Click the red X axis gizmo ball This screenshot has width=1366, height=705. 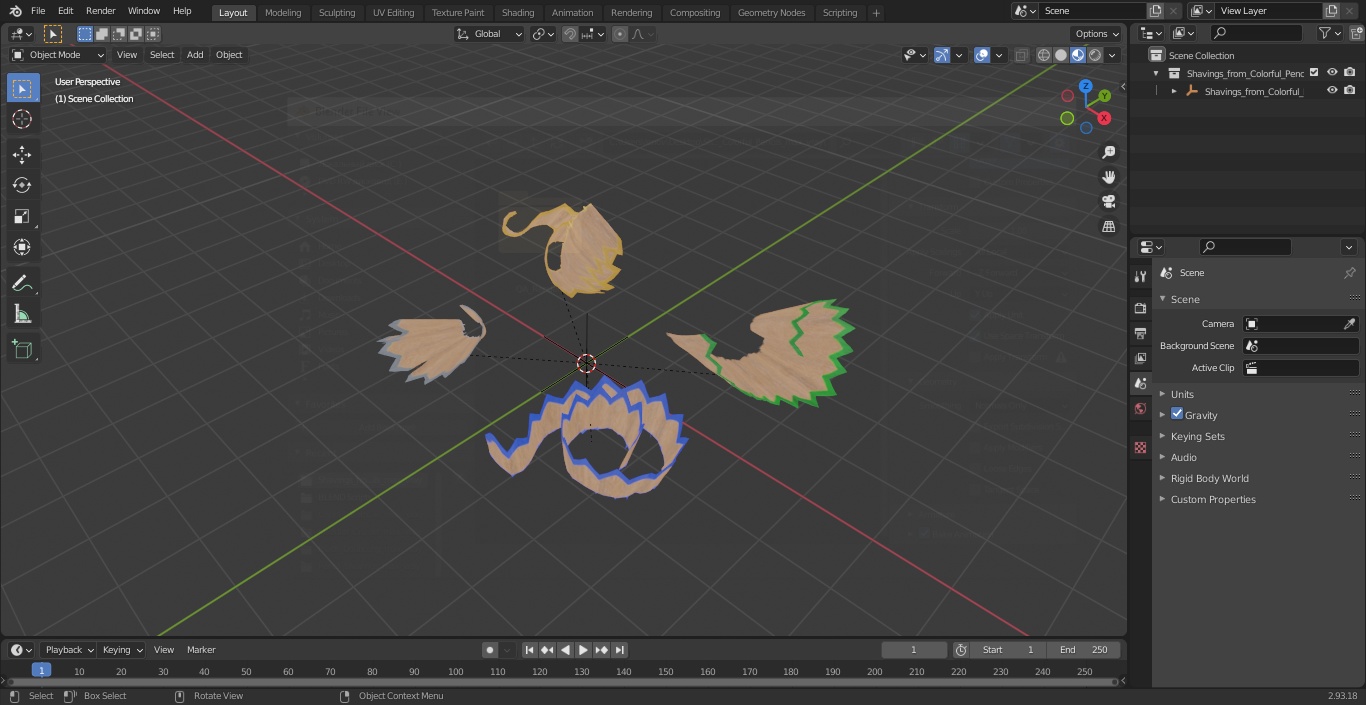(x=1104, y=118)
